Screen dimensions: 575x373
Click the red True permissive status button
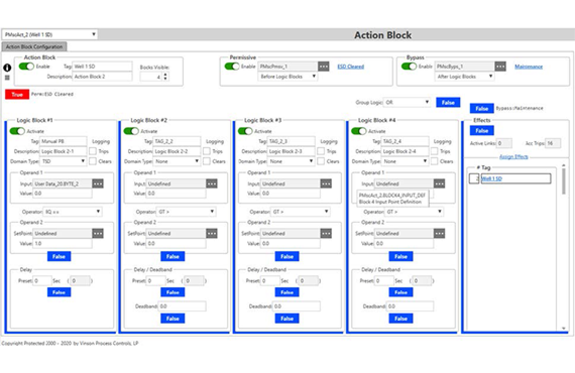(x=17, y=94)
